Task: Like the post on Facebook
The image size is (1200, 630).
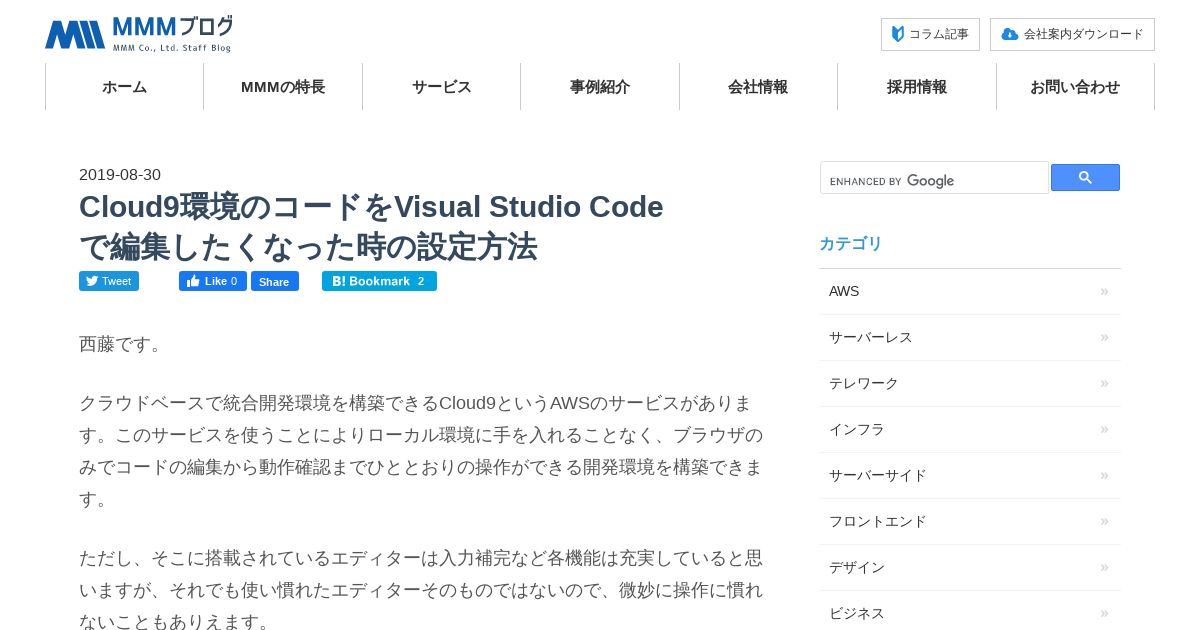Action: (213, 281)
